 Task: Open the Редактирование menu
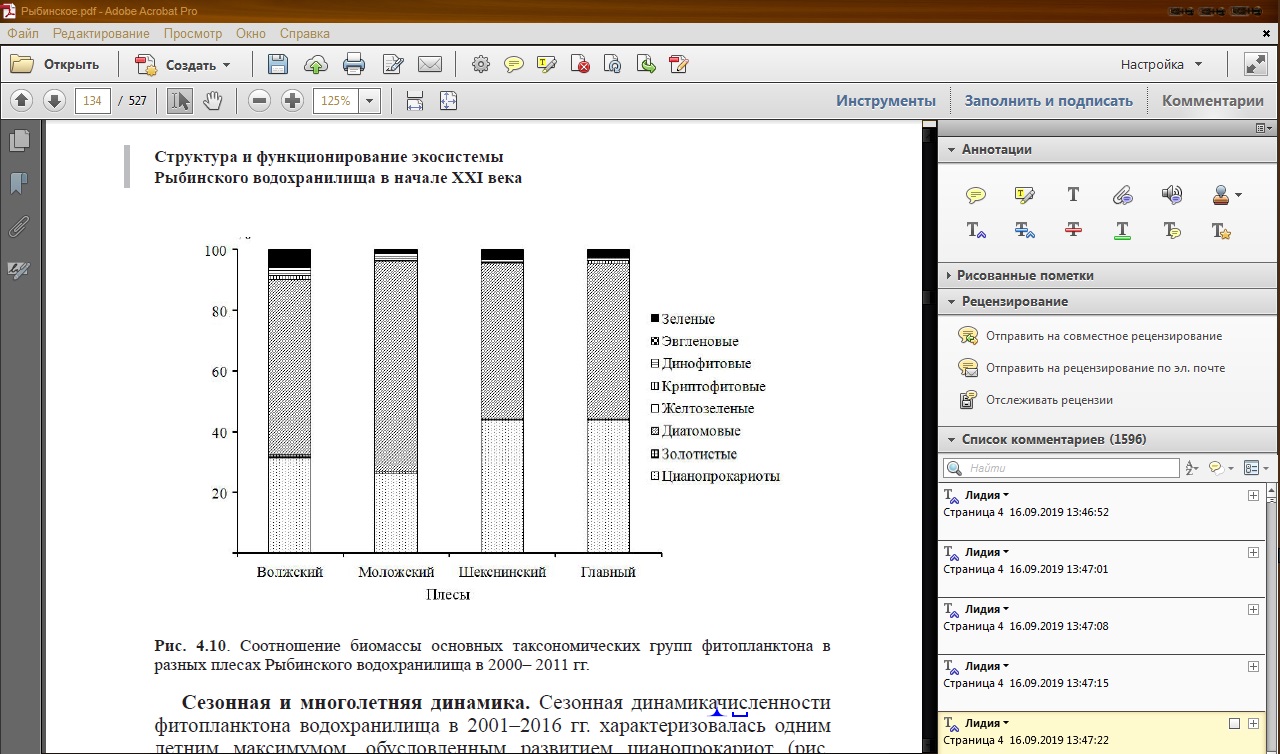click(x=101, y=33)
